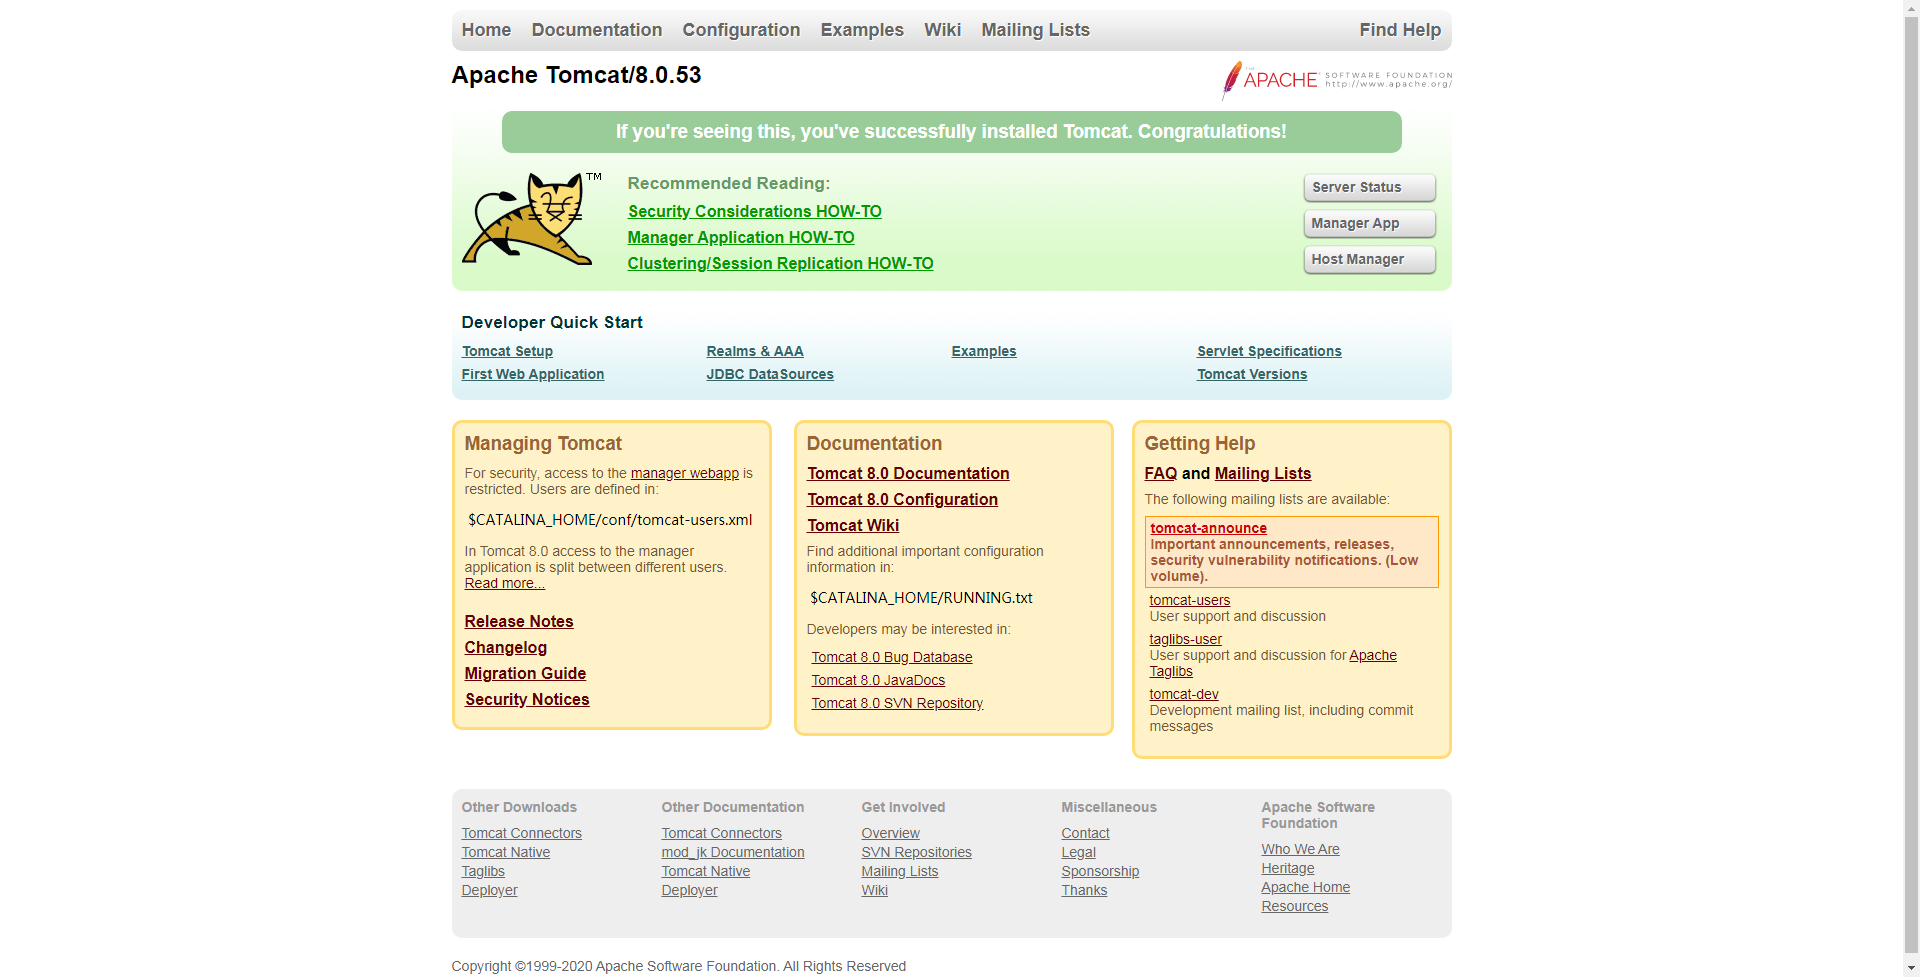Open the Tomcat Setup quick start link
Viewport: 1920px width, 977px height.
coord(507,351)
